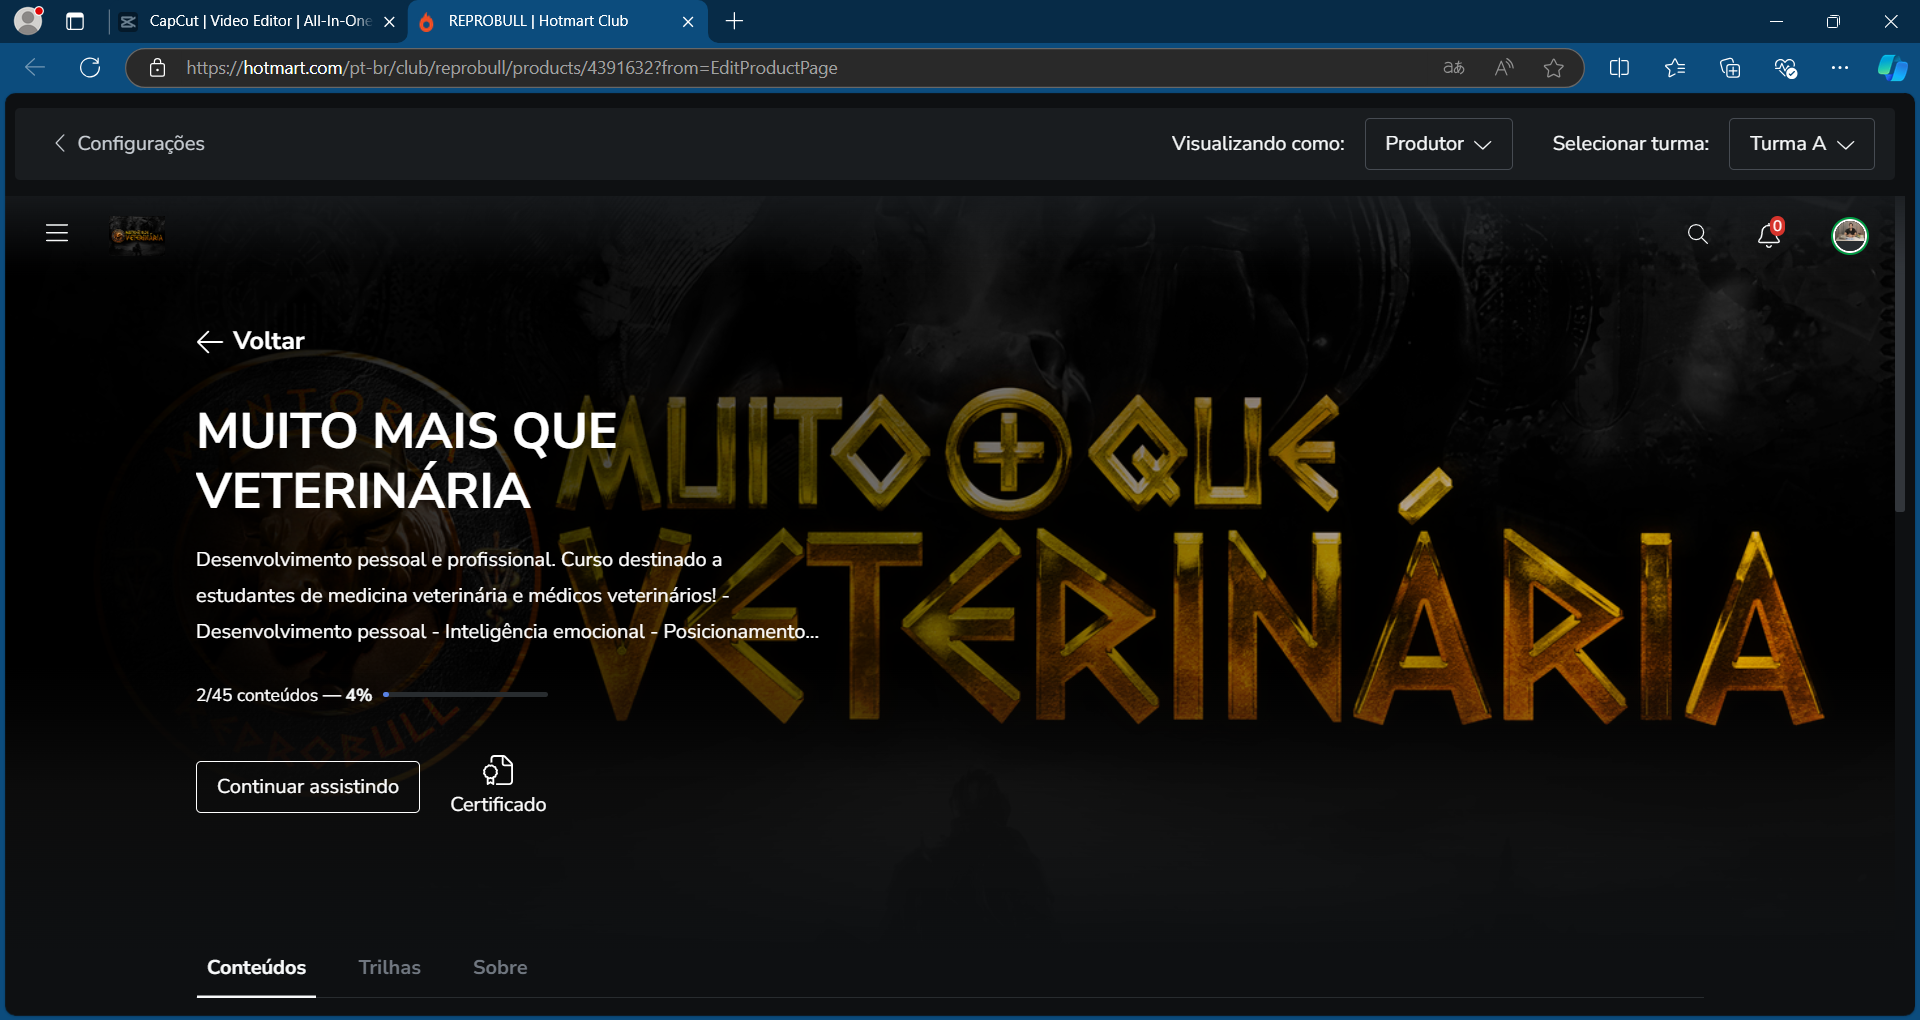Click the search magnifier icon
Viewport: 1920px width, 1020px height.
(x=1697, y=234)
